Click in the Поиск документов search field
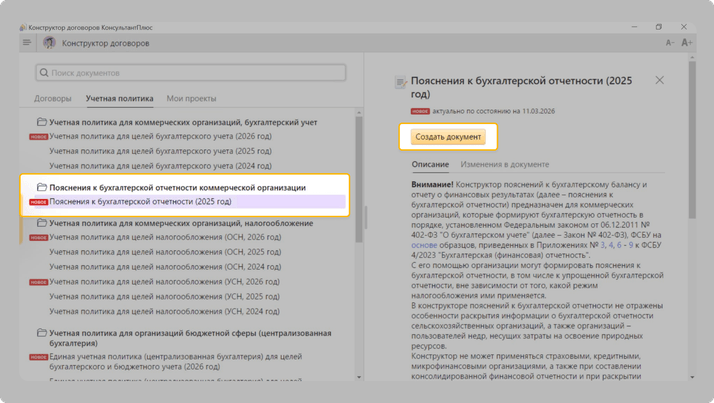Screen dimensions: 714x403 191,73
